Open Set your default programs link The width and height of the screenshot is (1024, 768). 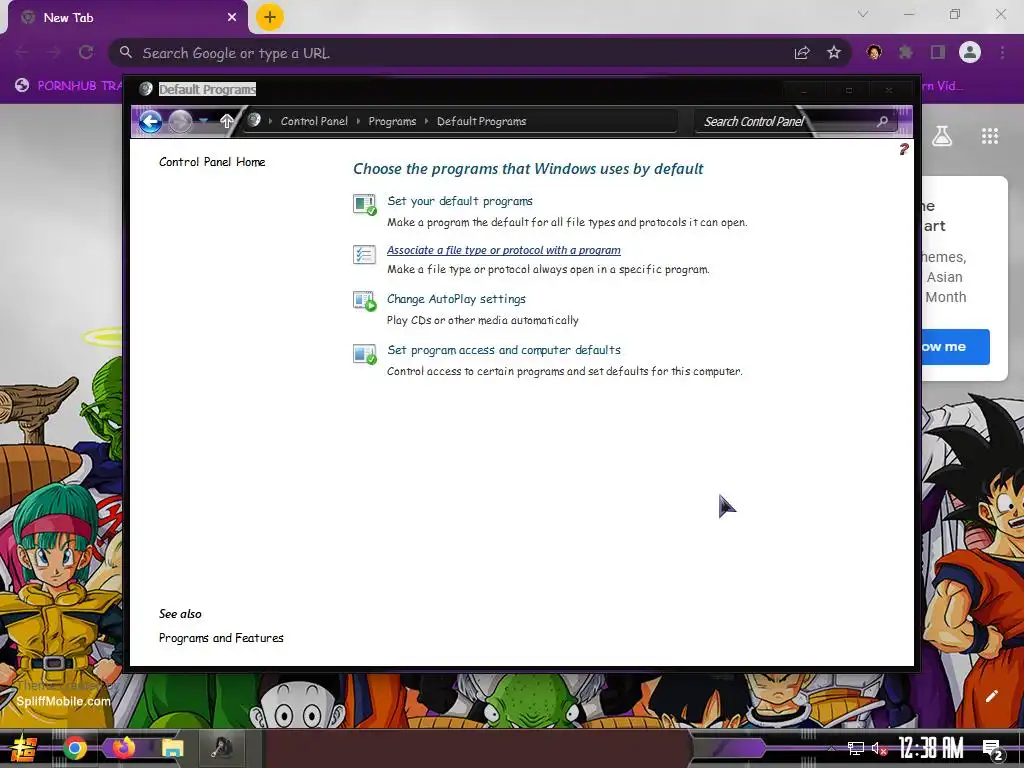[x=460, y=201]
